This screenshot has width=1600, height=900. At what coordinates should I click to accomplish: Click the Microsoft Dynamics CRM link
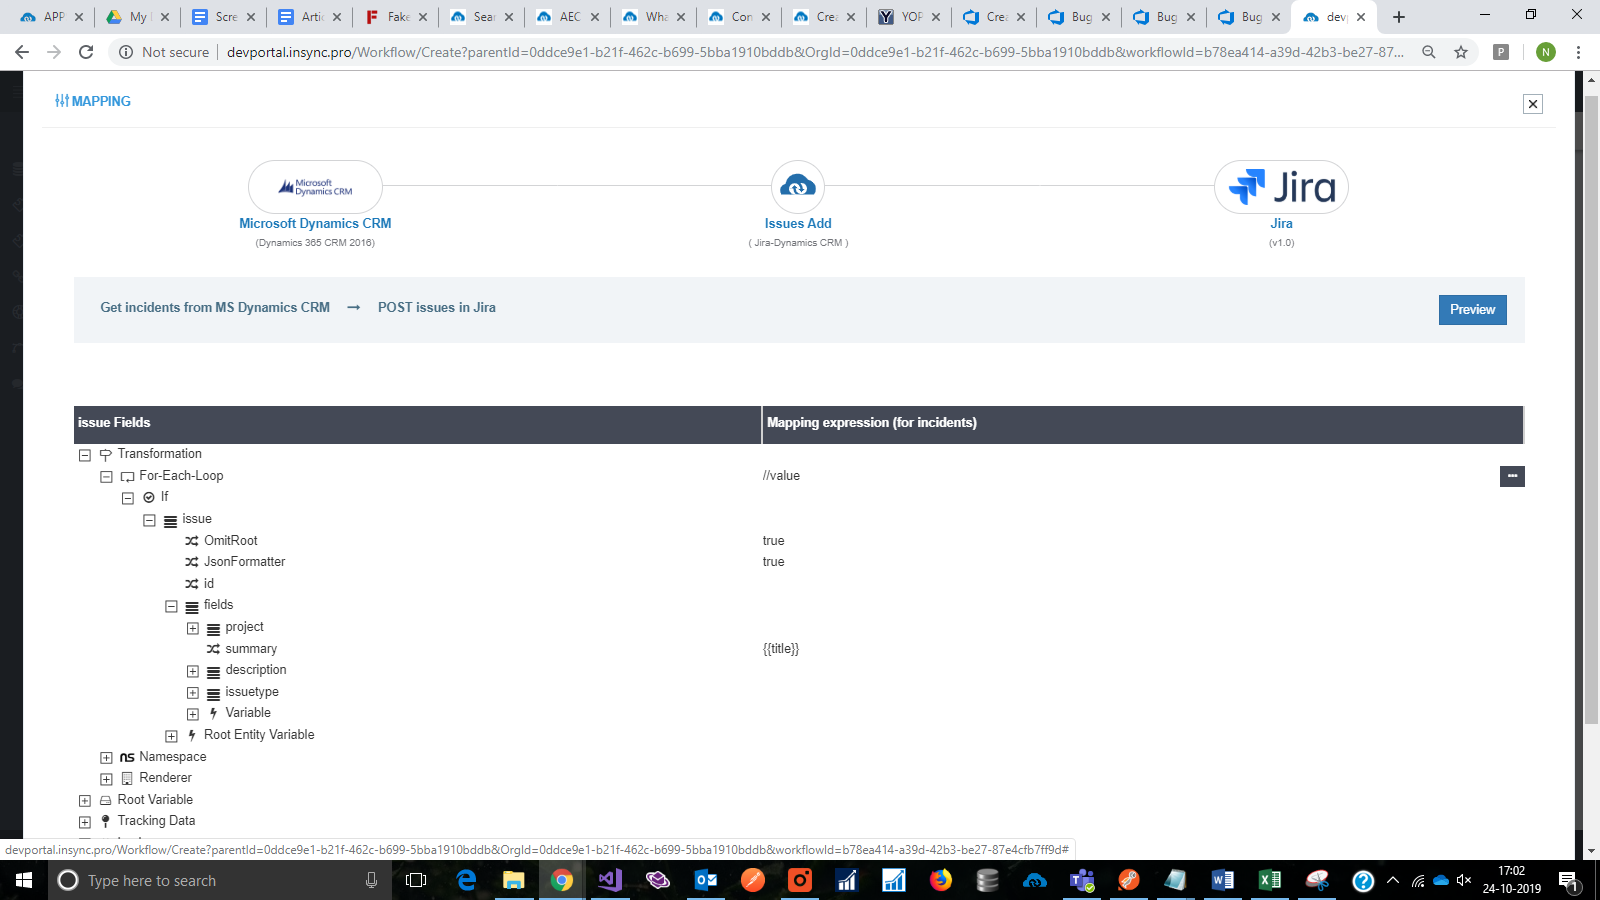coord(315,224)
